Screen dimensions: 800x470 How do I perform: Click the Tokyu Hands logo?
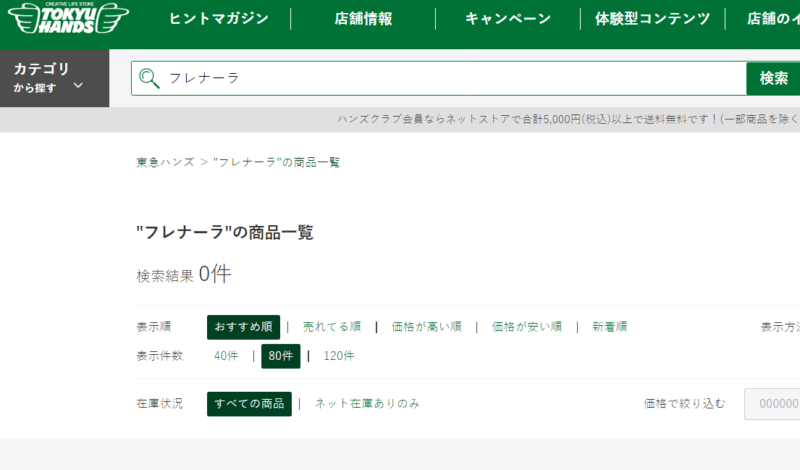click(68, 18)
